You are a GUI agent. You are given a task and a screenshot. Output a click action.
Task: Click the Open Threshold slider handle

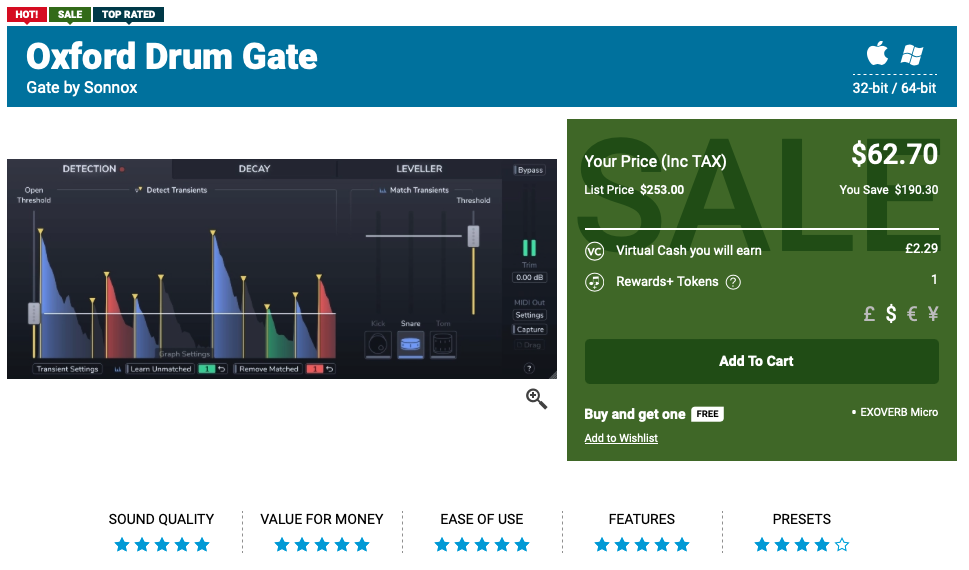34,313
